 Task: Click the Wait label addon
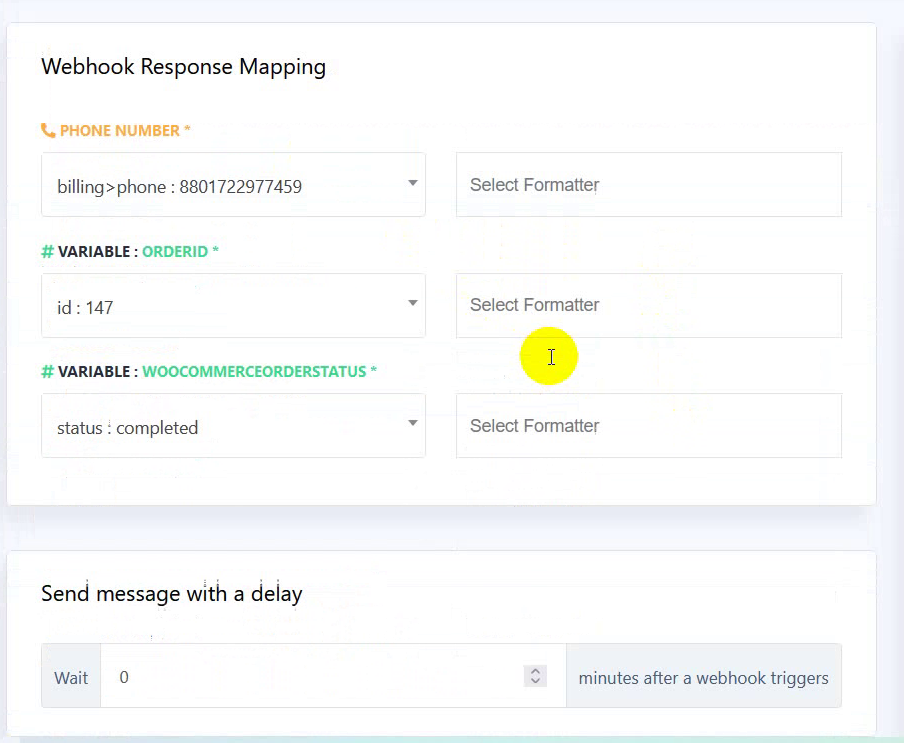coord(71,678)
